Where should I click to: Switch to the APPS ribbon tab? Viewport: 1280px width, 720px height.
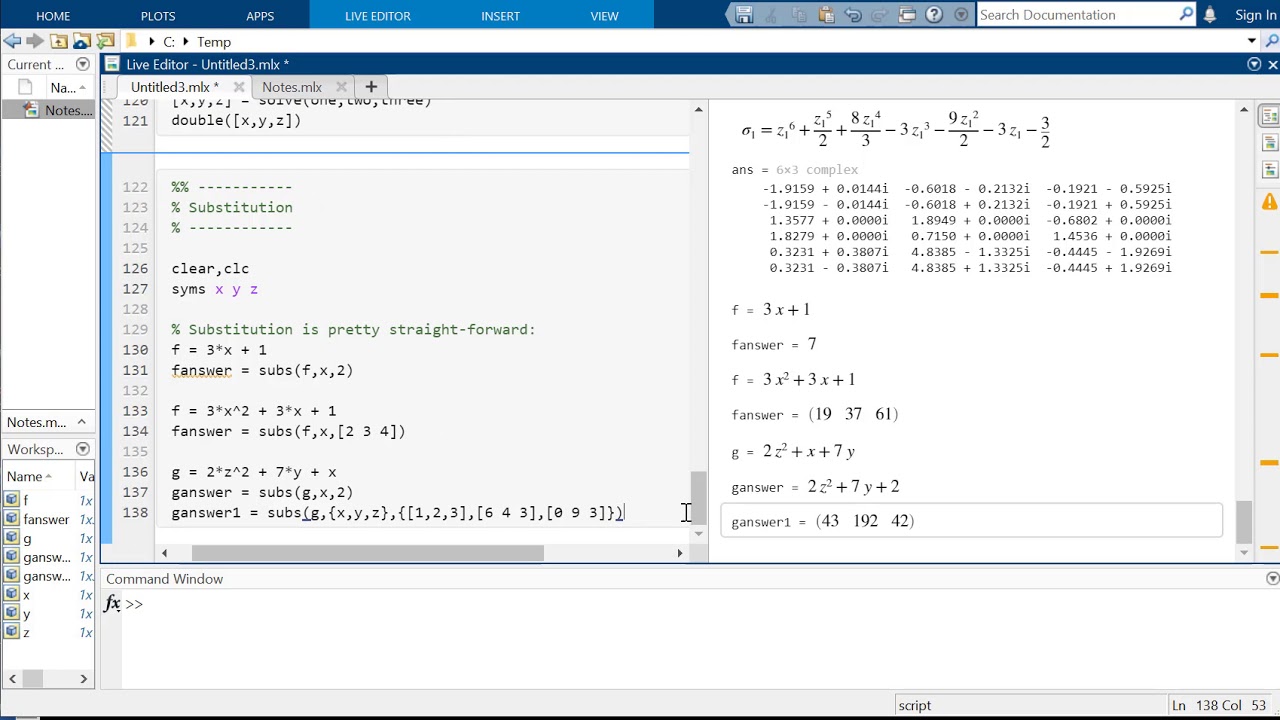(260, 16)
